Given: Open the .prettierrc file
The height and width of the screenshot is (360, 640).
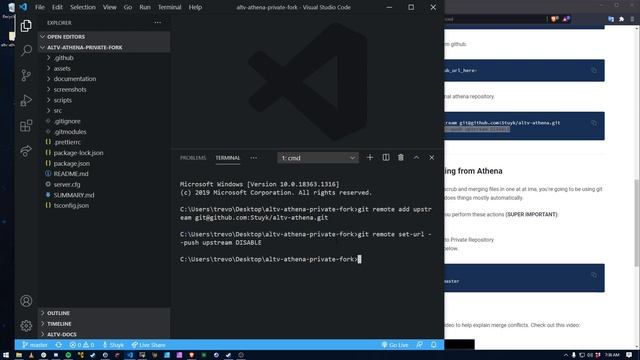Looking at the screenshot, I should click(x=104, y=142).
